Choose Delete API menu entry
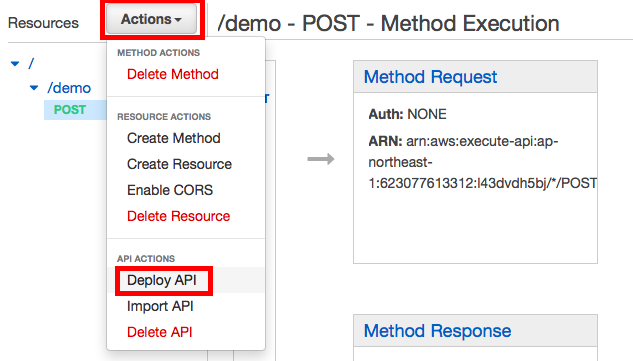The width and height of the screenshot is (633, 361). tap(159, 332)
